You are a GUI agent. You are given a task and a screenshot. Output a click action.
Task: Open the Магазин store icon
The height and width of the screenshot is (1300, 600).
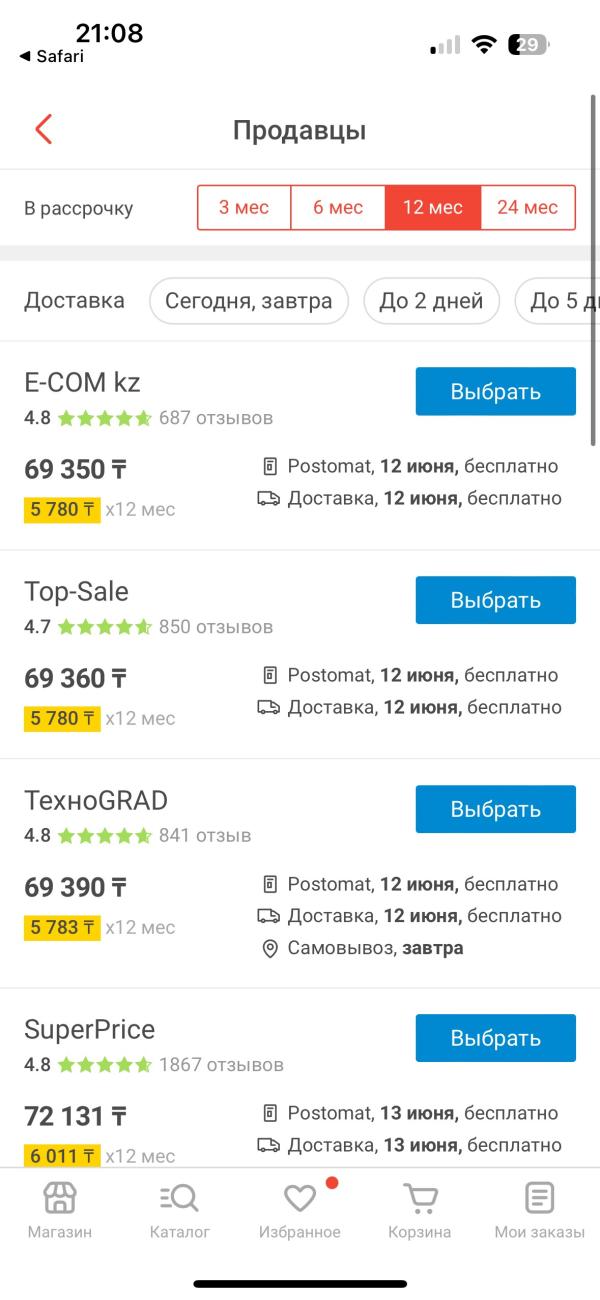(60, 1197)
